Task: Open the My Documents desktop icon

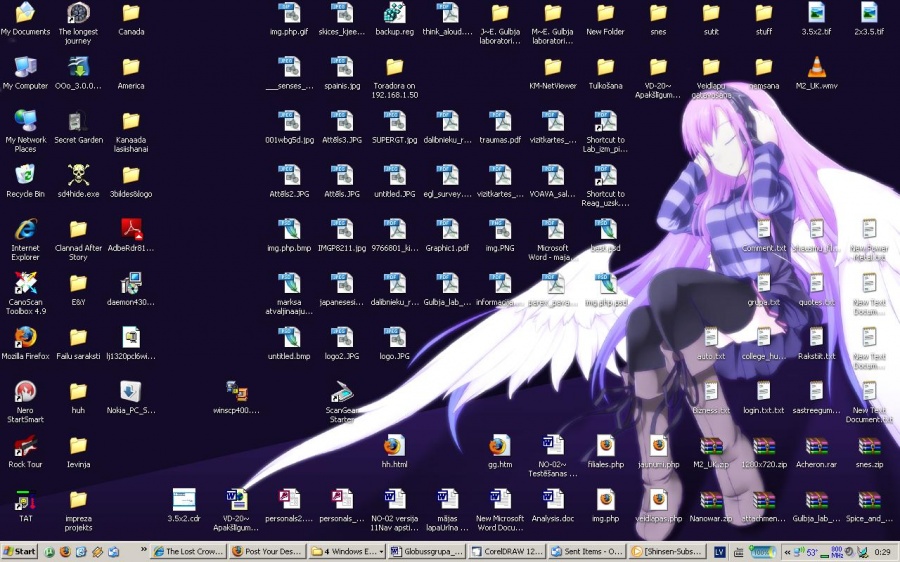Action: pyautogui.click(x=25, y=19)
